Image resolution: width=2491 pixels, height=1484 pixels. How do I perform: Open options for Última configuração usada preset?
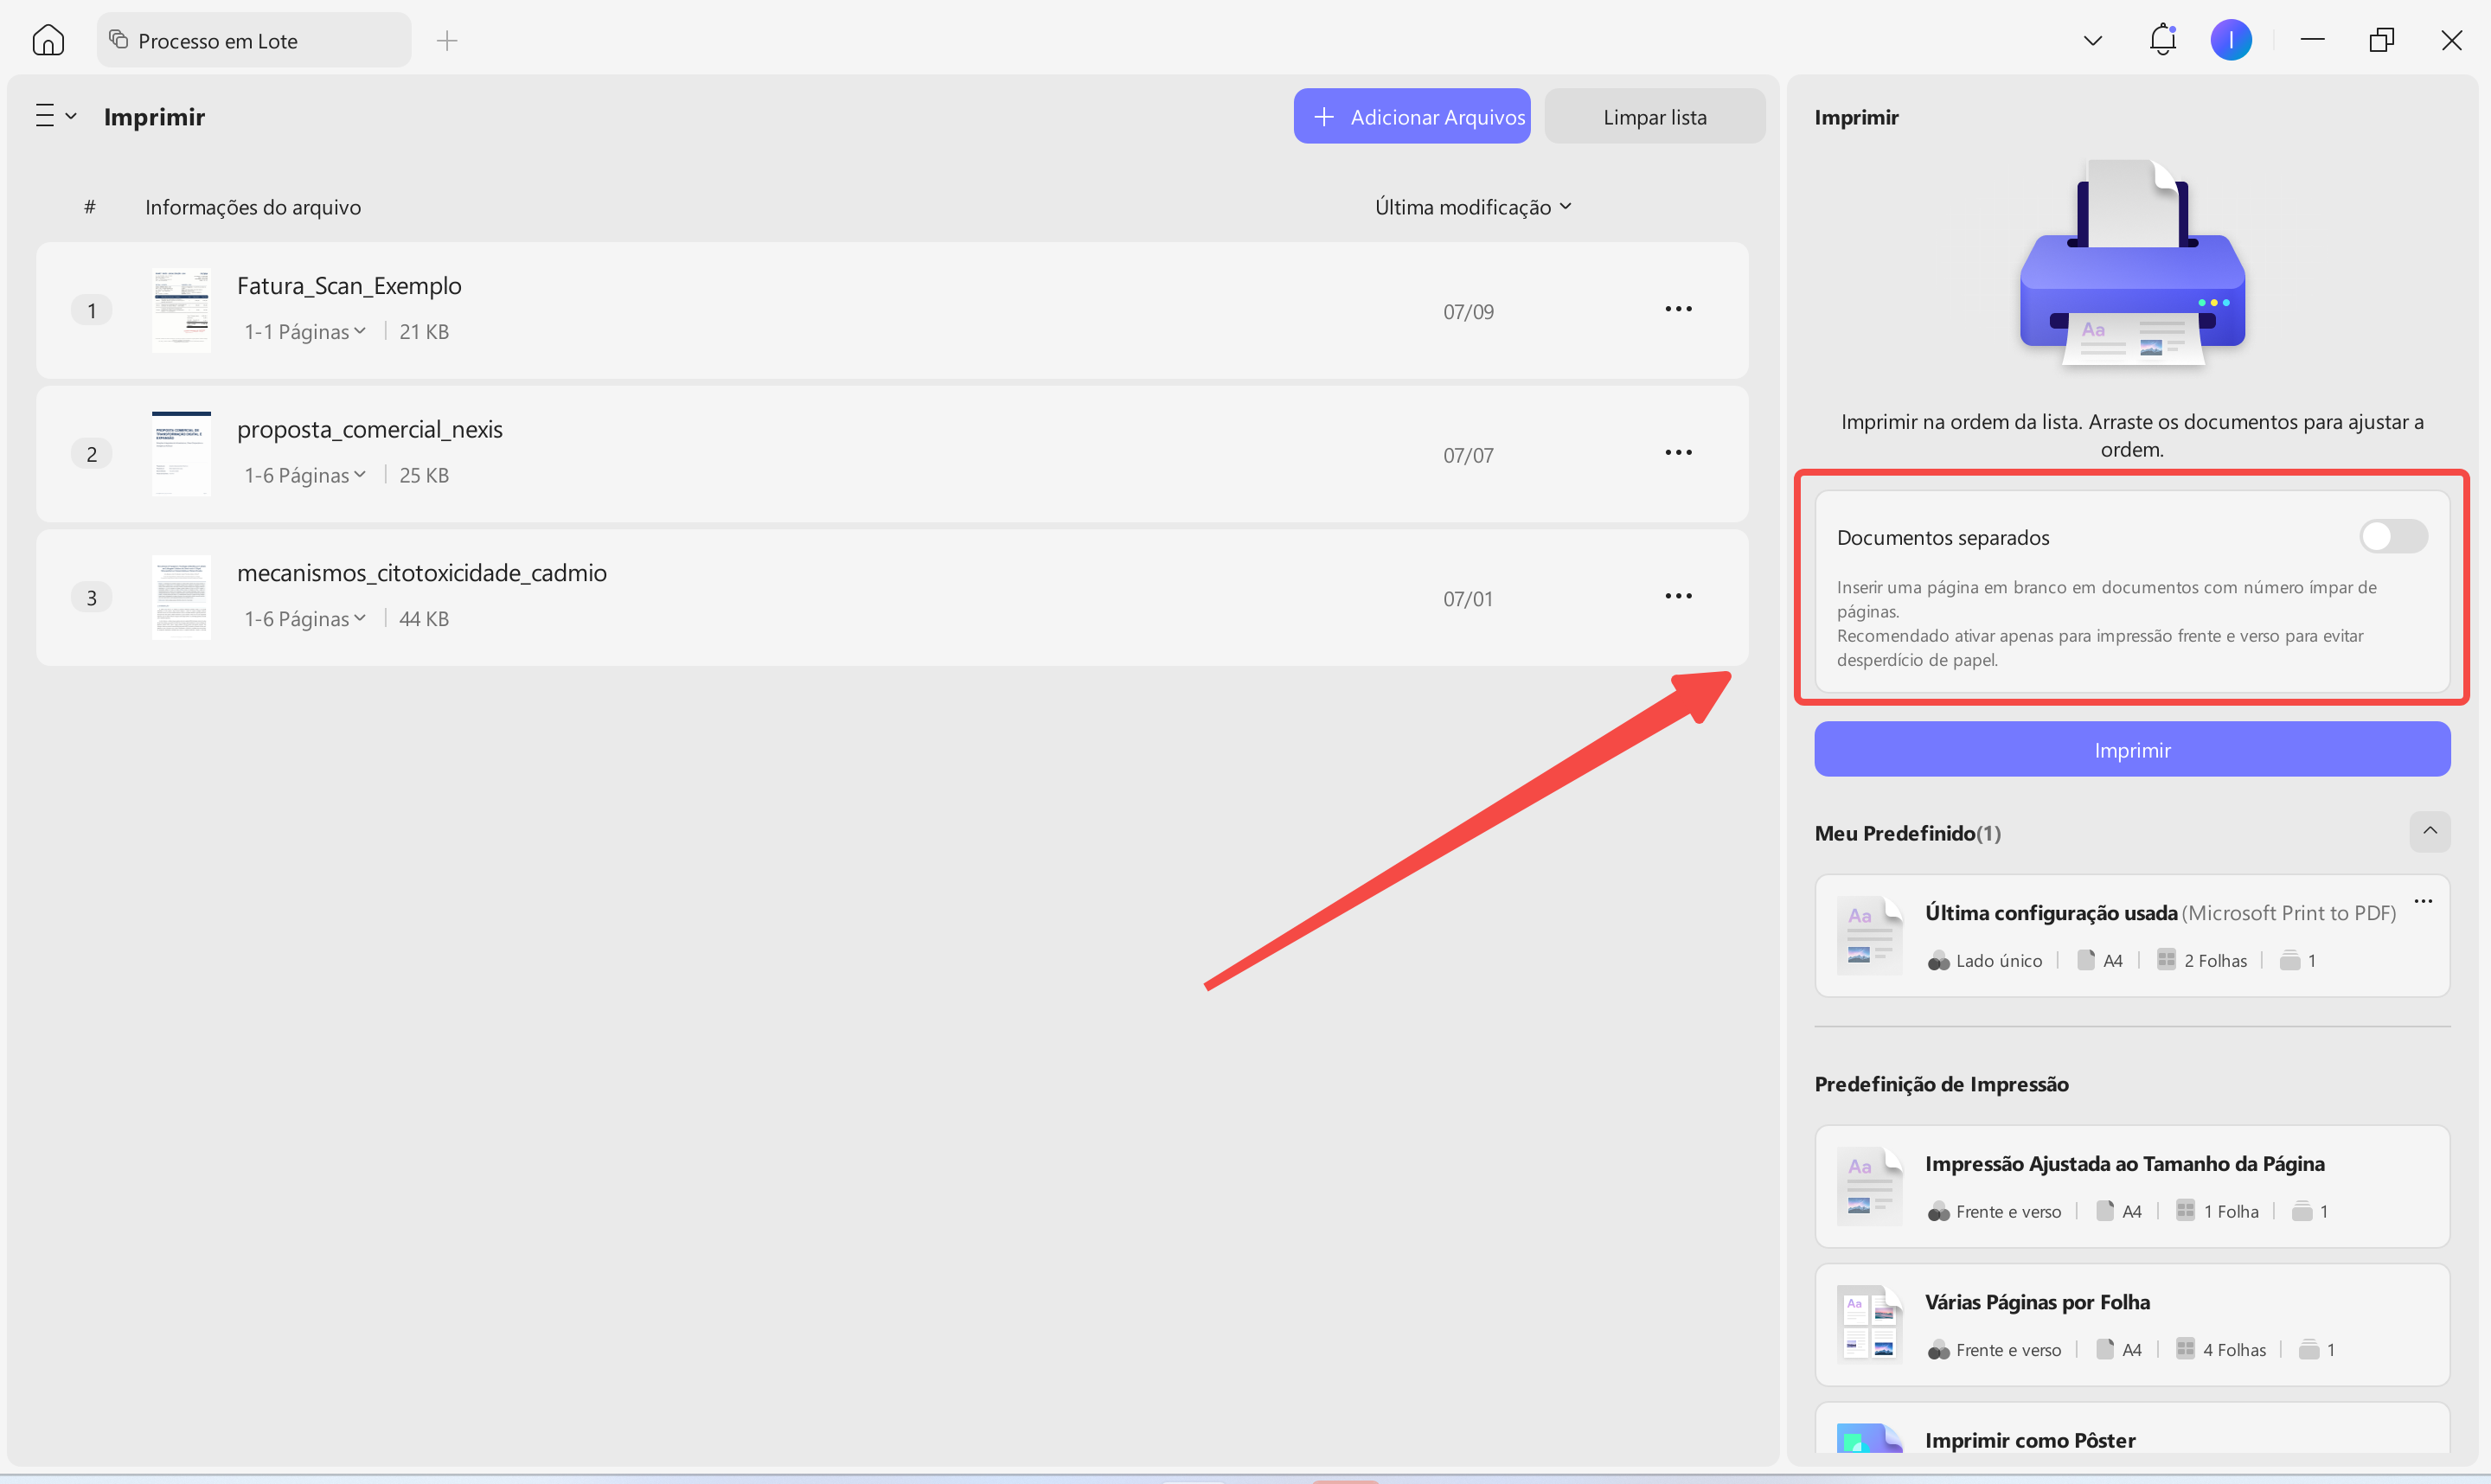click(2423, 901)
